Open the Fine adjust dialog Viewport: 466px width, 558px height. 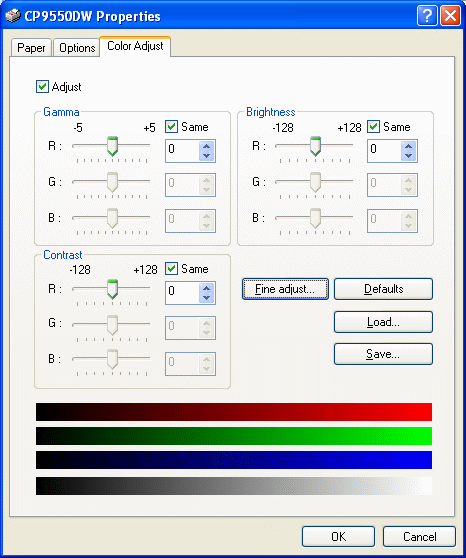[x=285, y=289]
